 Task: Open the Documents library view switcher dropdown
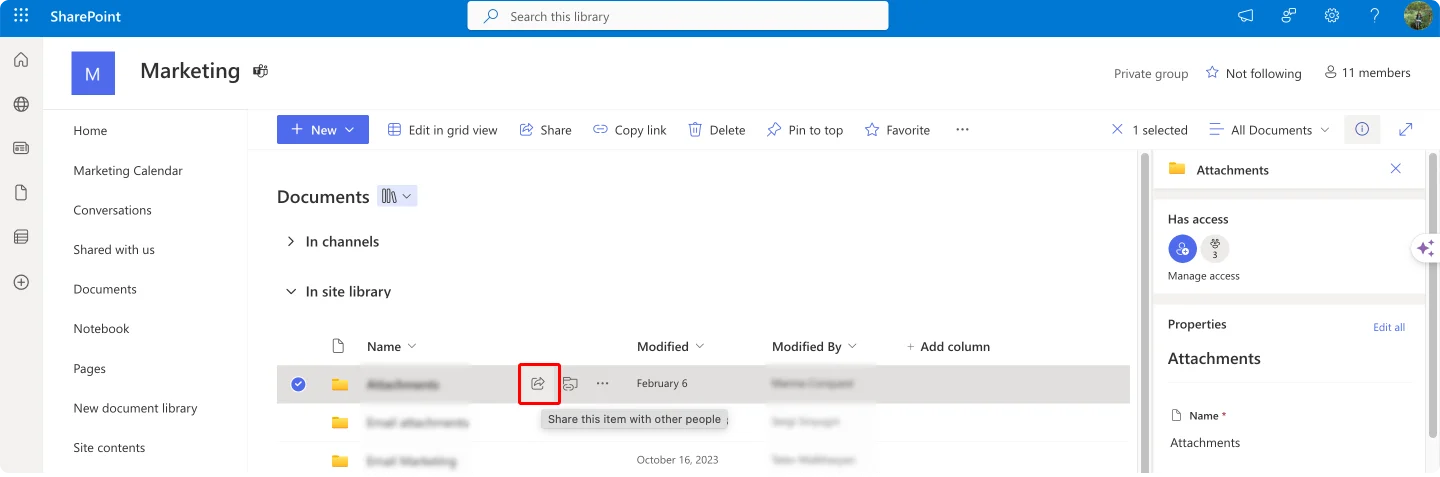397,197
